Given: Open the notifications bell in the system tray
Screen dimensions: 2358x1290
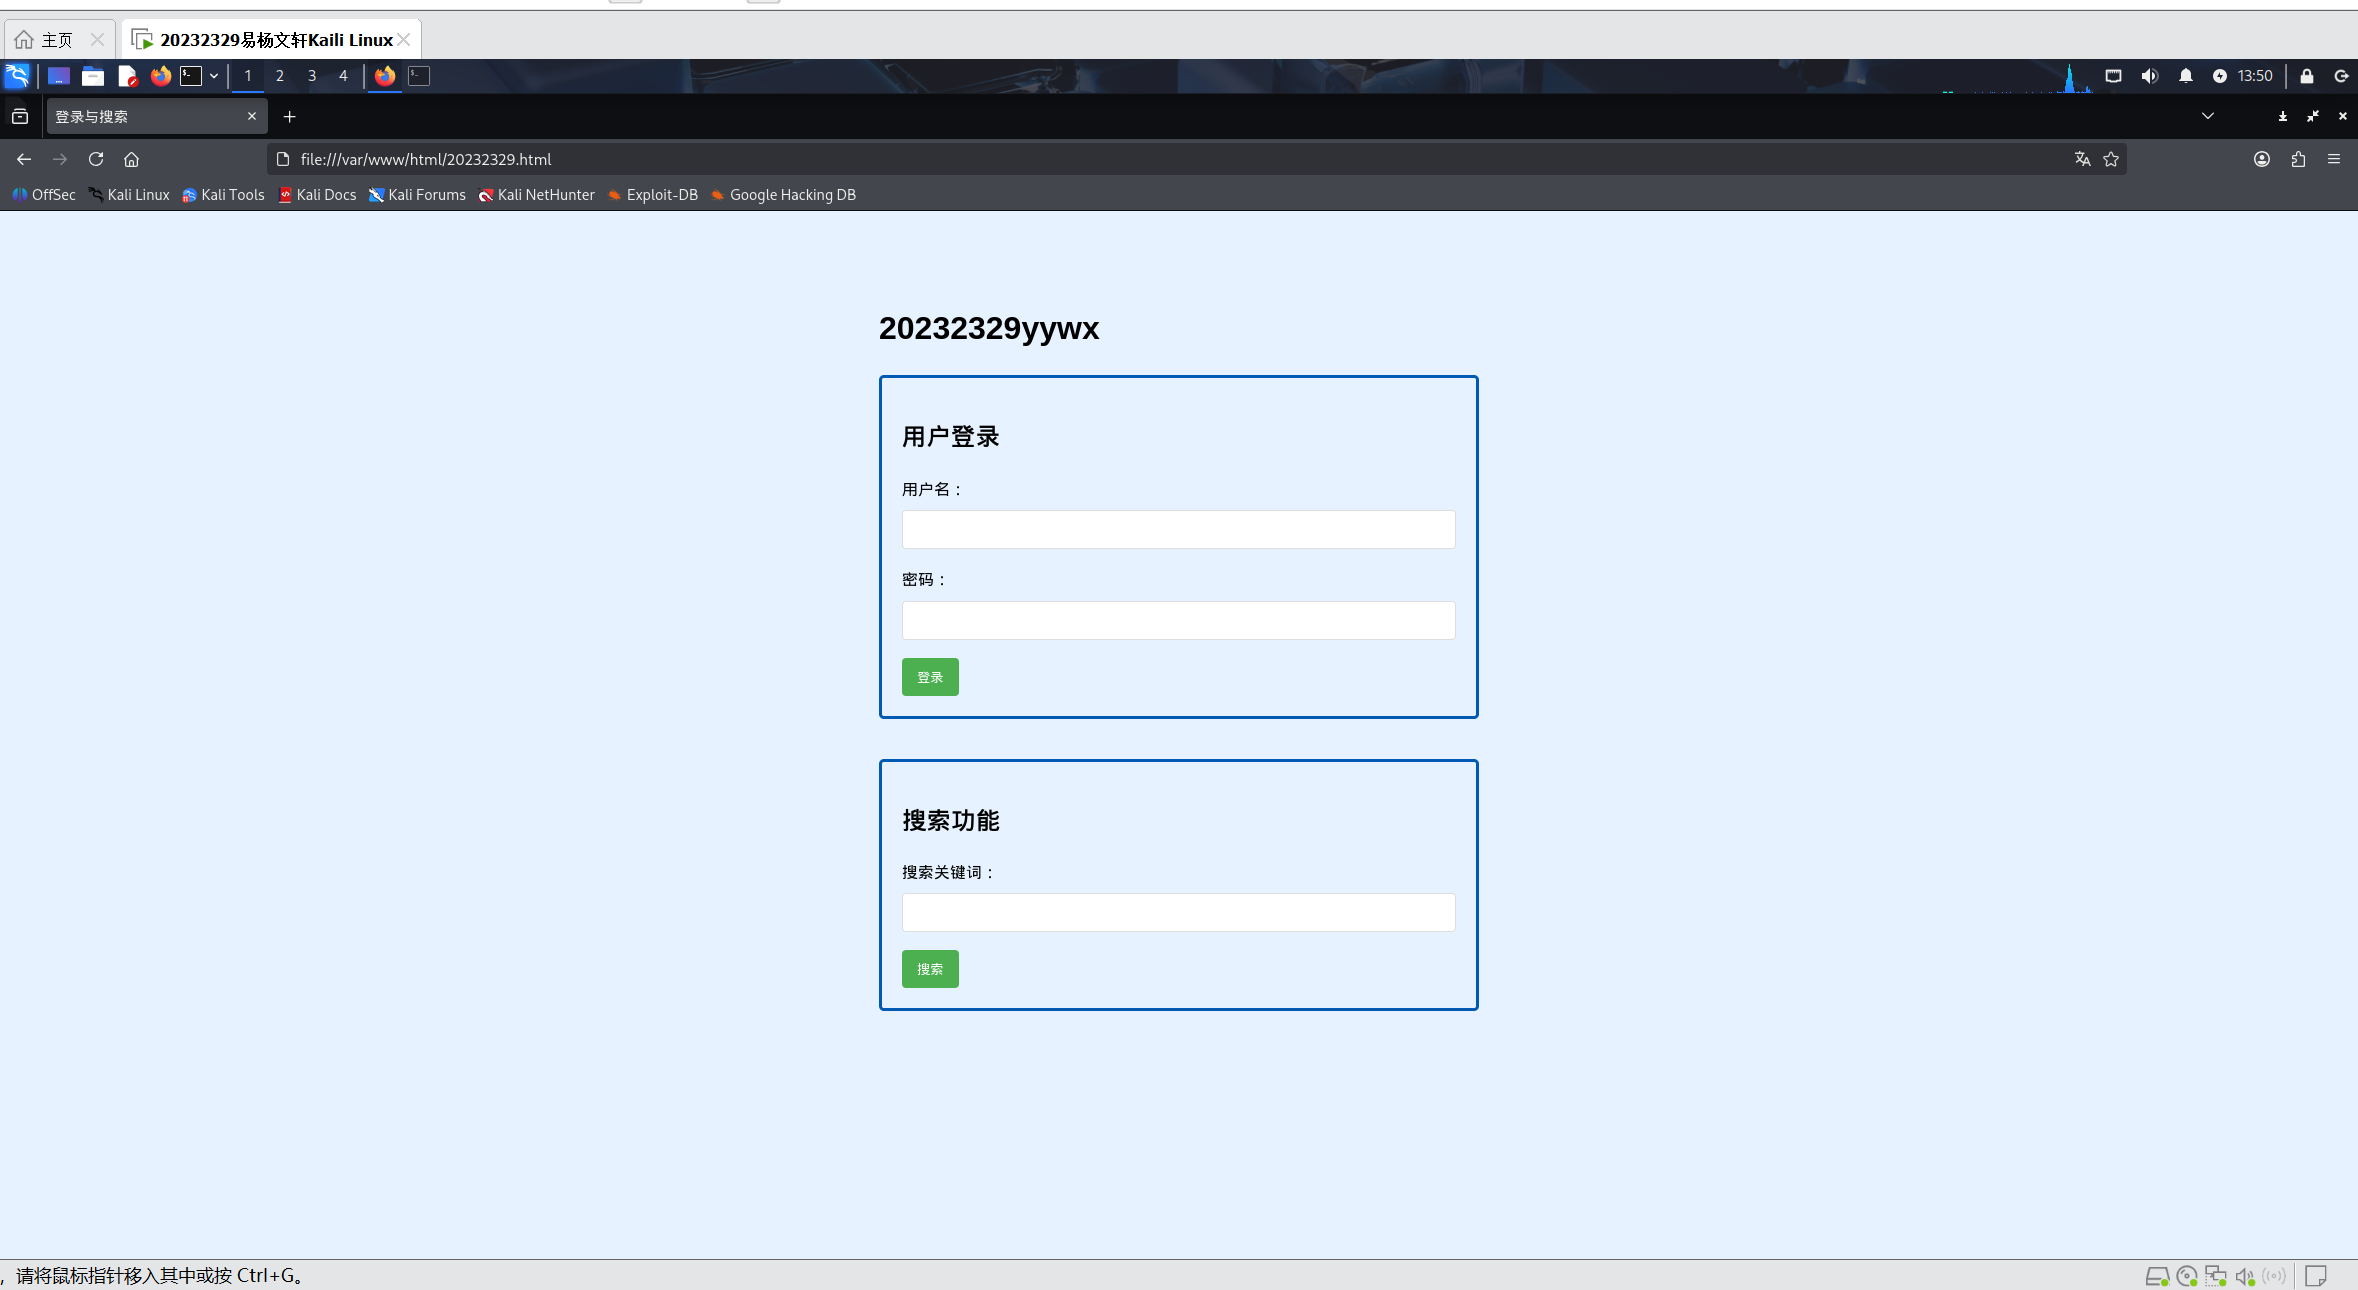Looking at the screenshot, I should (x=2186, y=76).
